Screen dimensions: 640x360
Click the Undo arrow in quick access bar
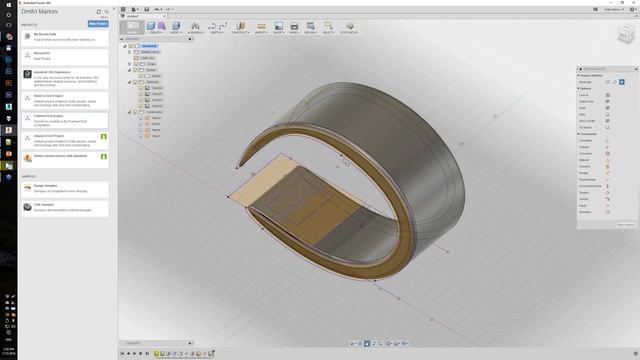158,9
